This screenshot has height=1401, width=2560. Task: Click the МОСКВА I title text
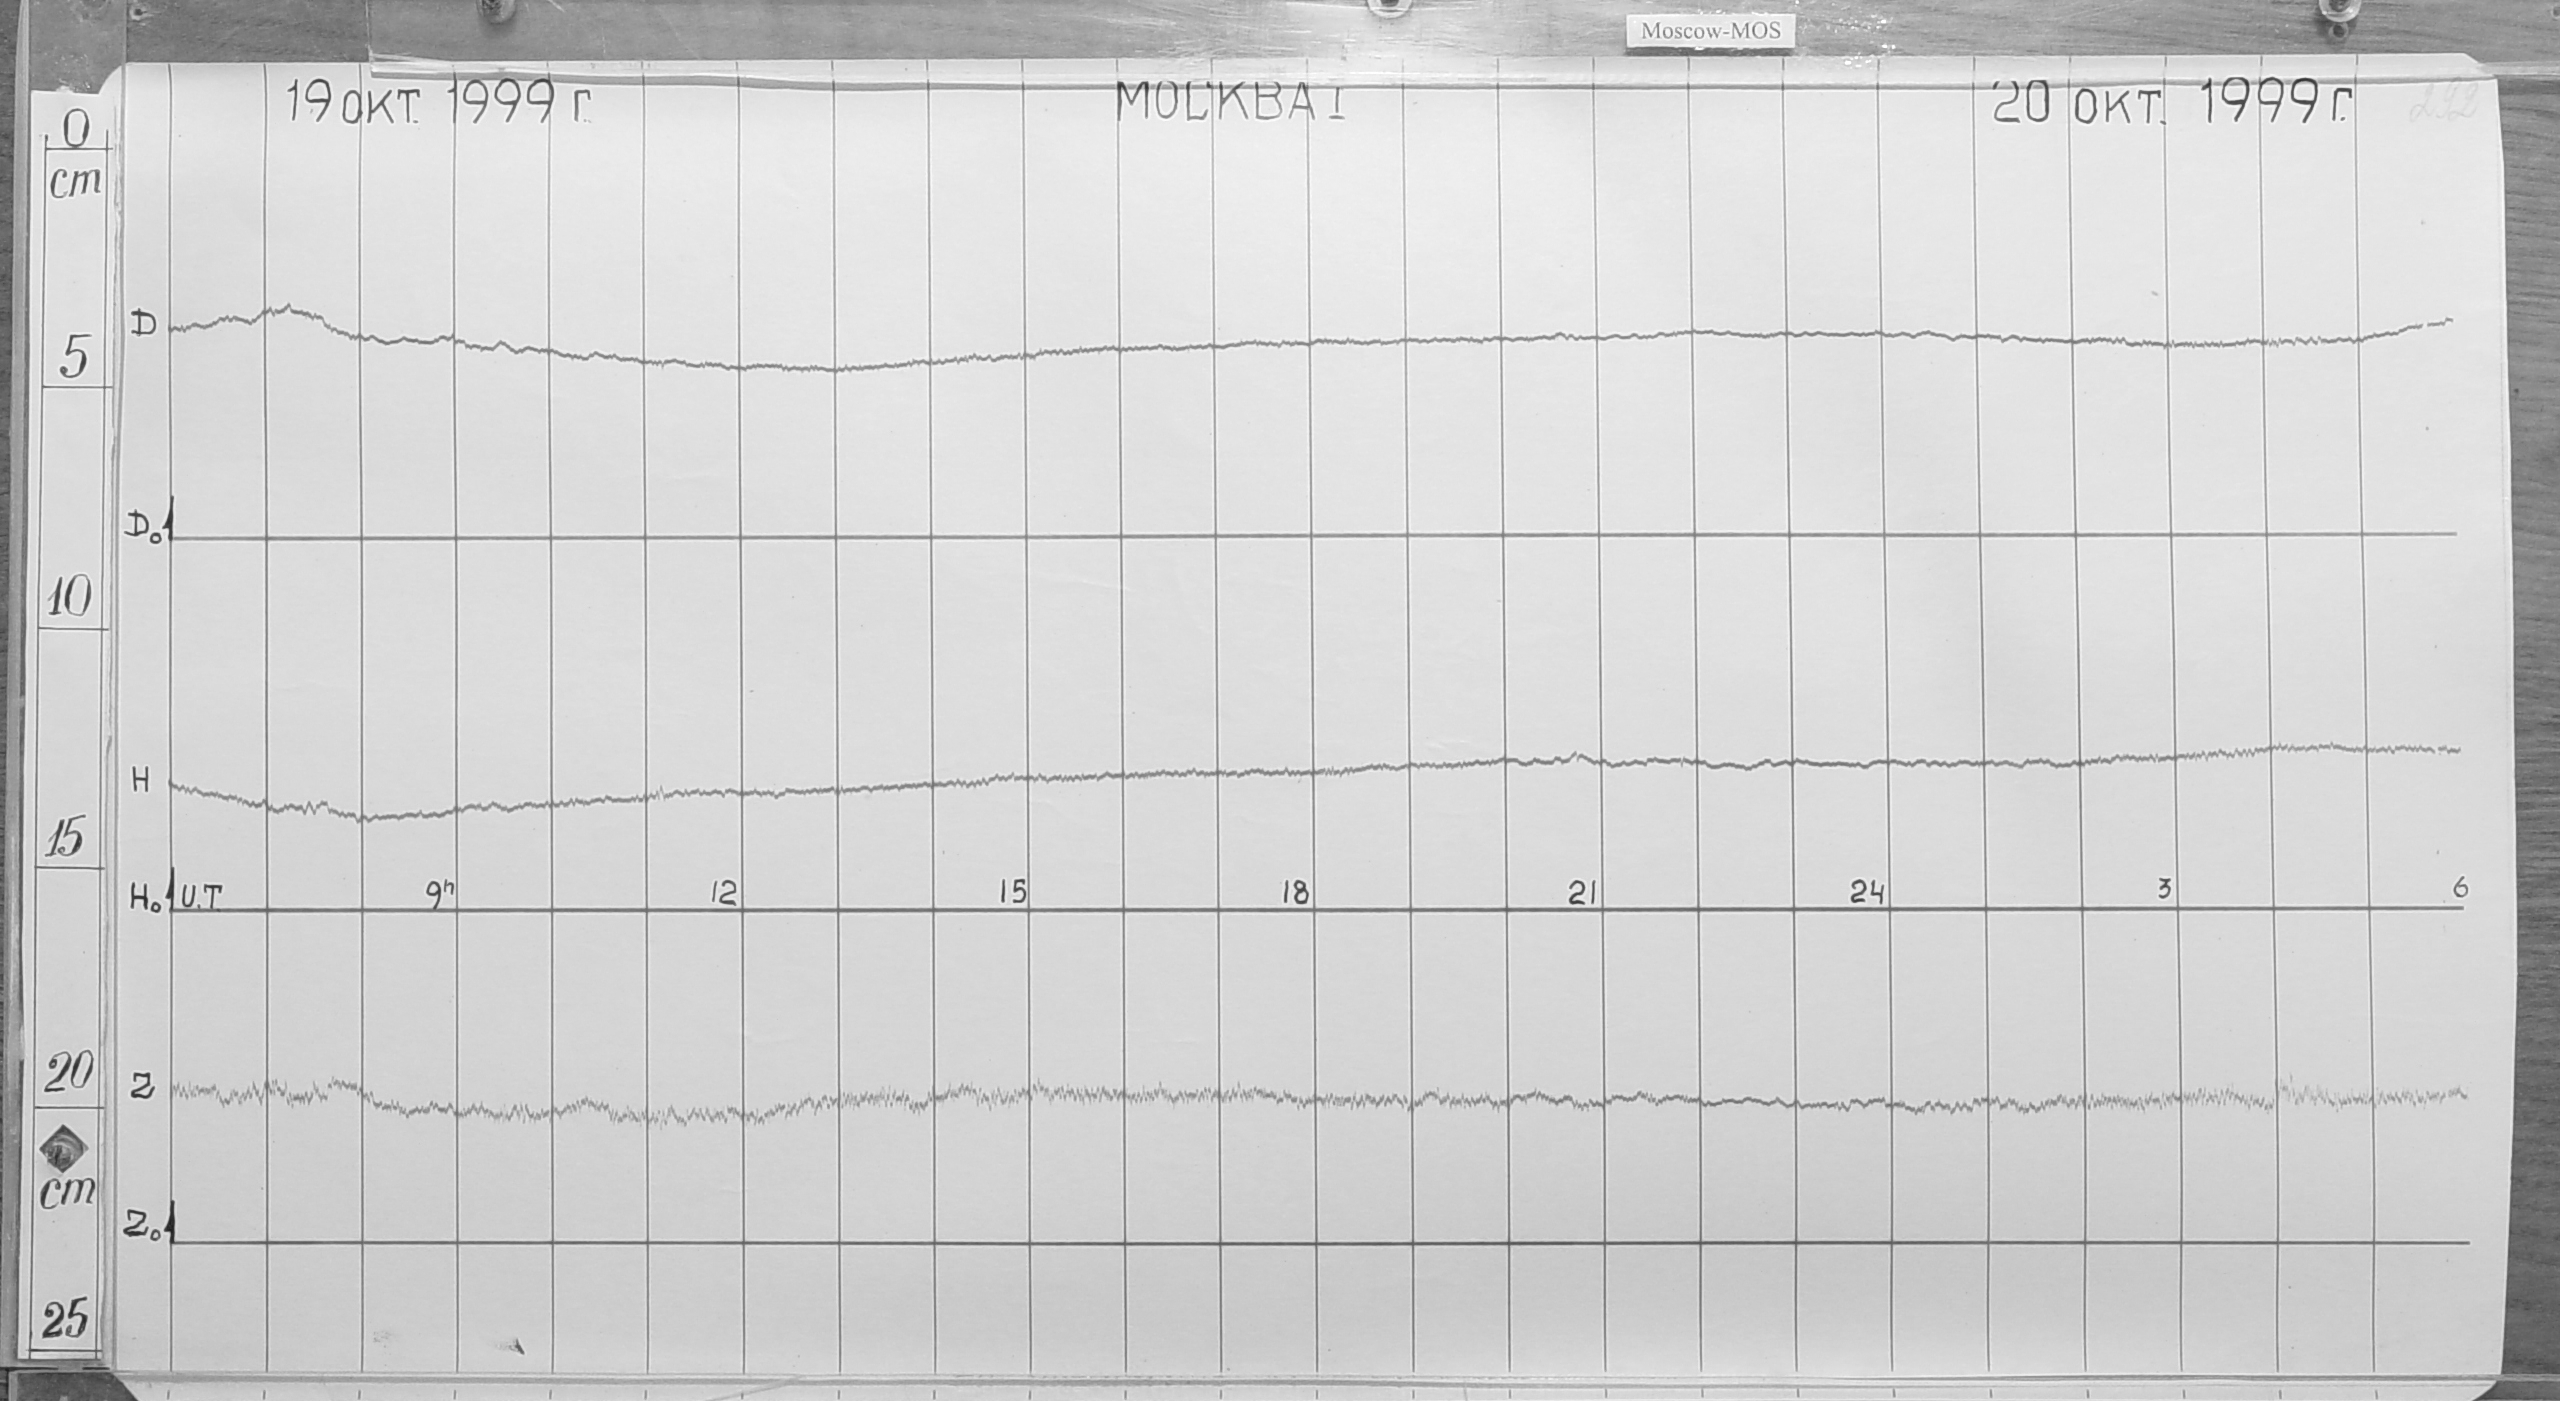pyautogui.click(x=1230, y=102)
